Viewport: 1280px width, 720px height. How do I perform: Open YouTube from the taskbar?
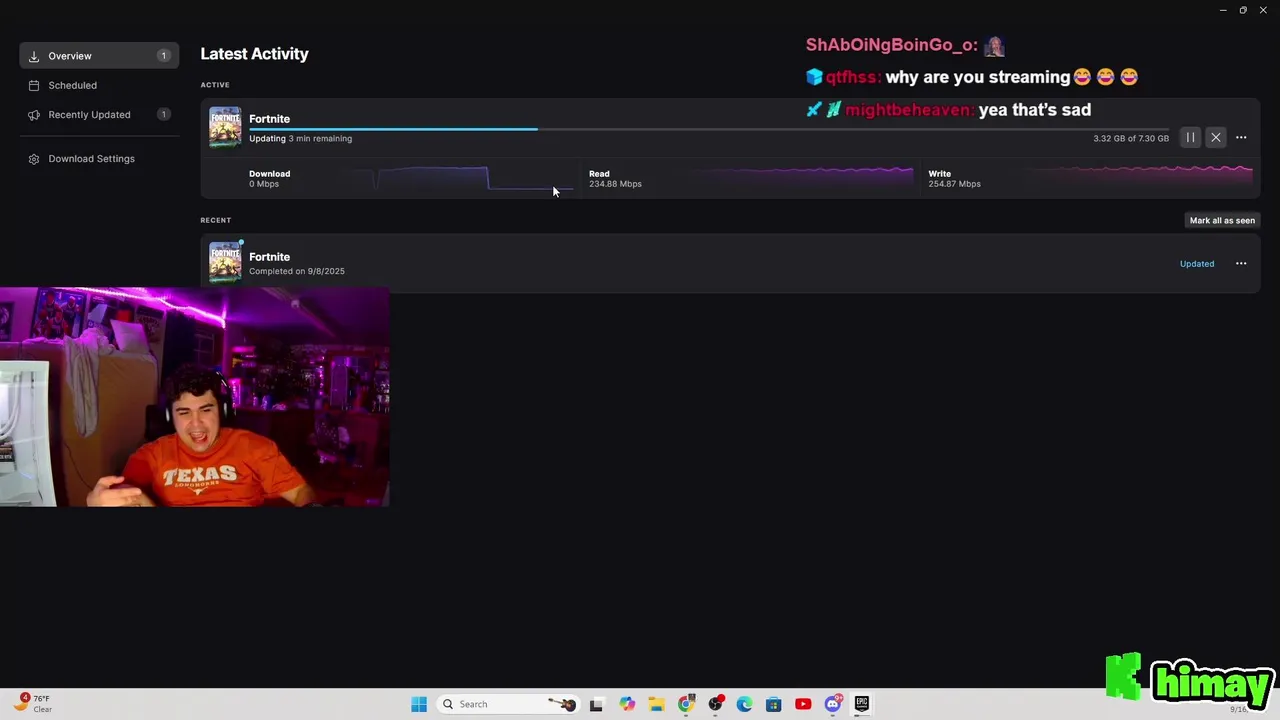[x=803, y=704]
